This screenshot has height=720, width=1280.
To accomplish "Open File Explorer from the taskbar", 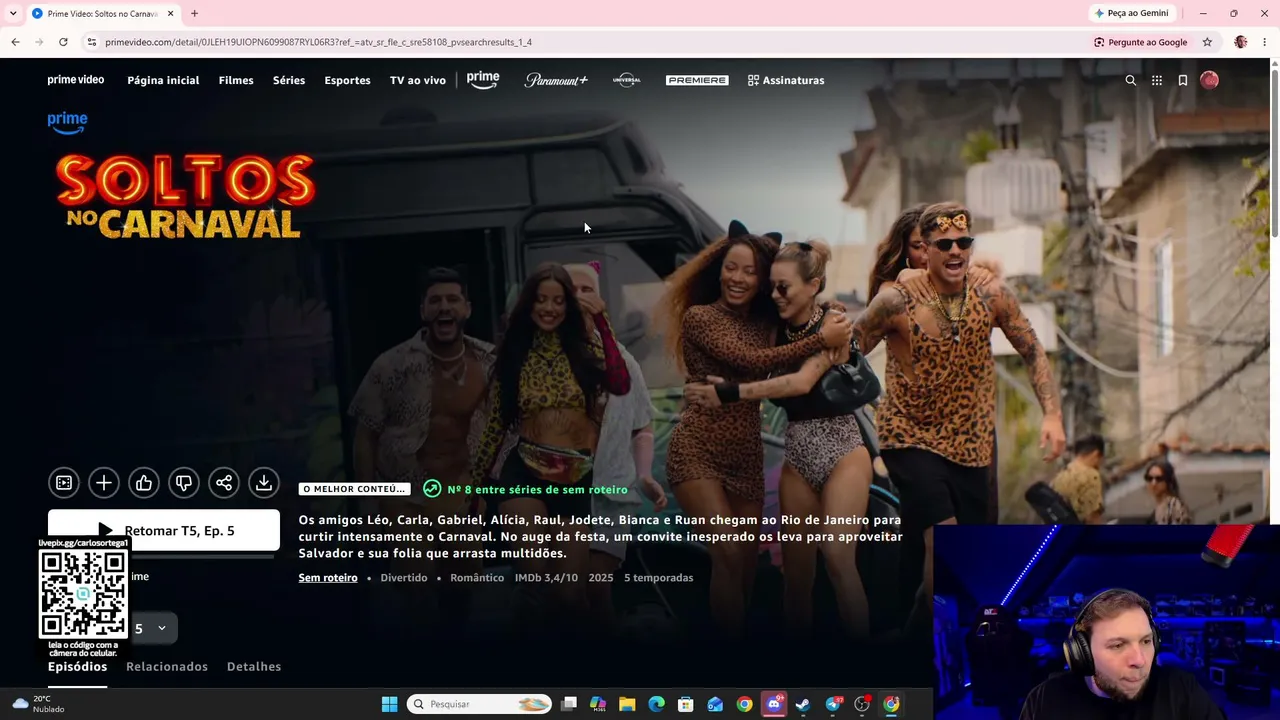I will [x=627, y=704].
